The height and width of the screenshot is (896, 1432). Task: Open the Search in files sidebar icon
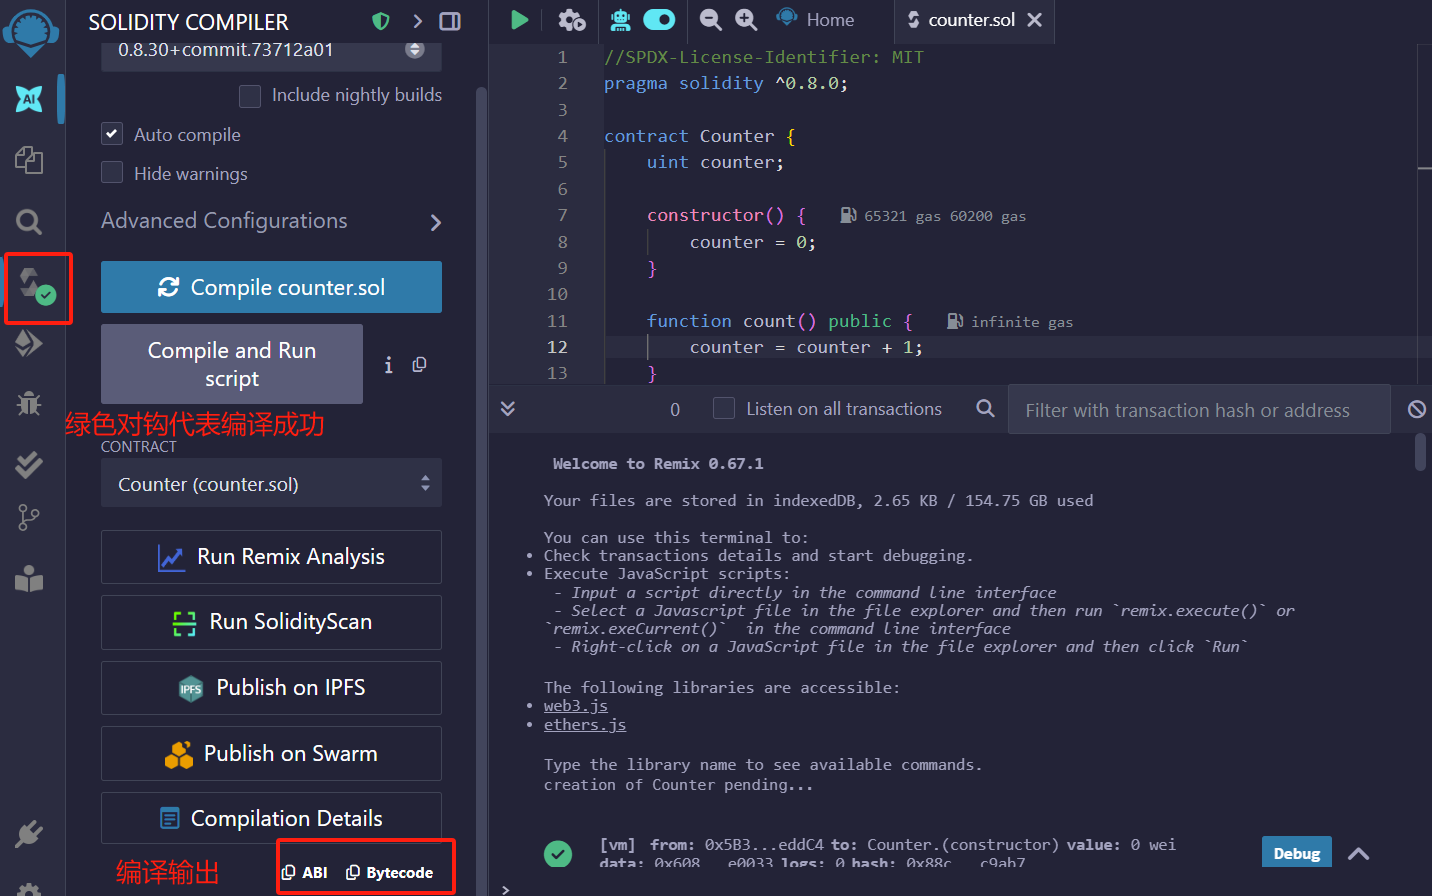click(x=29, y=221)
